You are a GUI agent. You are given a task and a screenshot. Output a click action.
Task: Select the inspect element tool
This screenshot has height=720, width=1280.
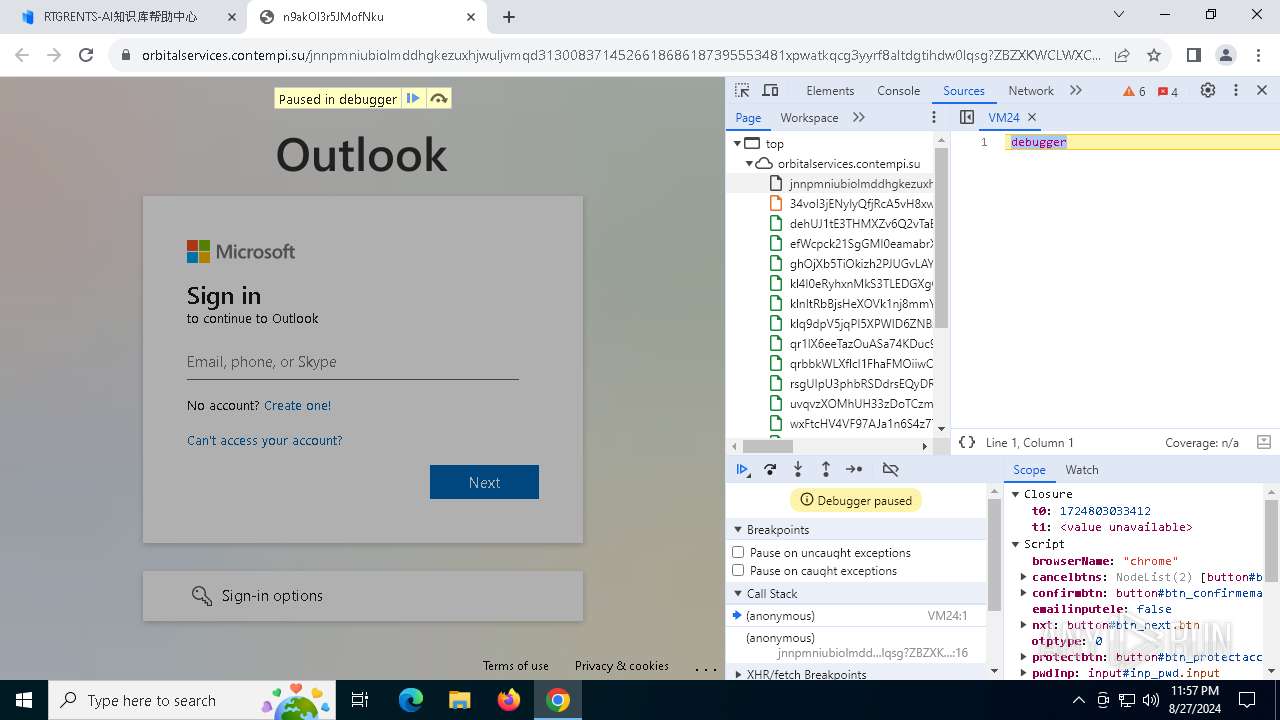pos(742,90)
